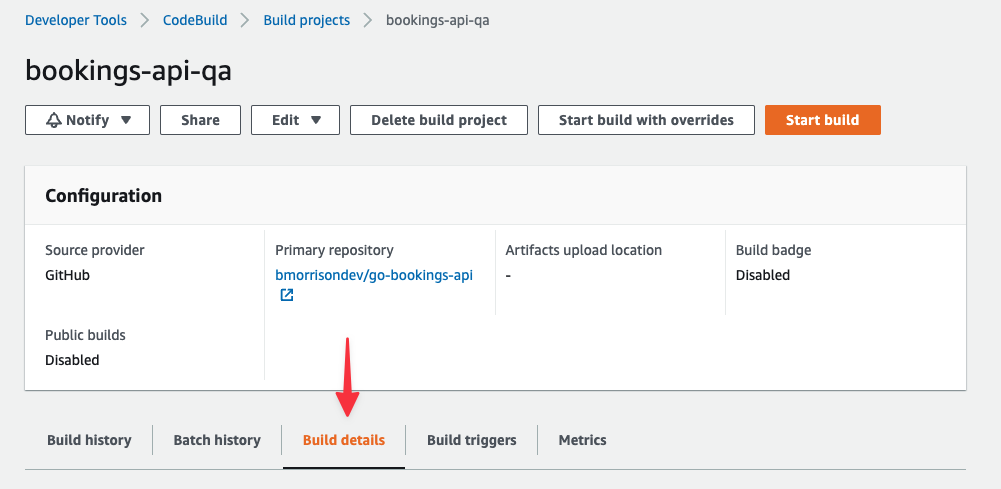Open external link icon under primary repository
The image size is (1001, 489).
point(287,295)
